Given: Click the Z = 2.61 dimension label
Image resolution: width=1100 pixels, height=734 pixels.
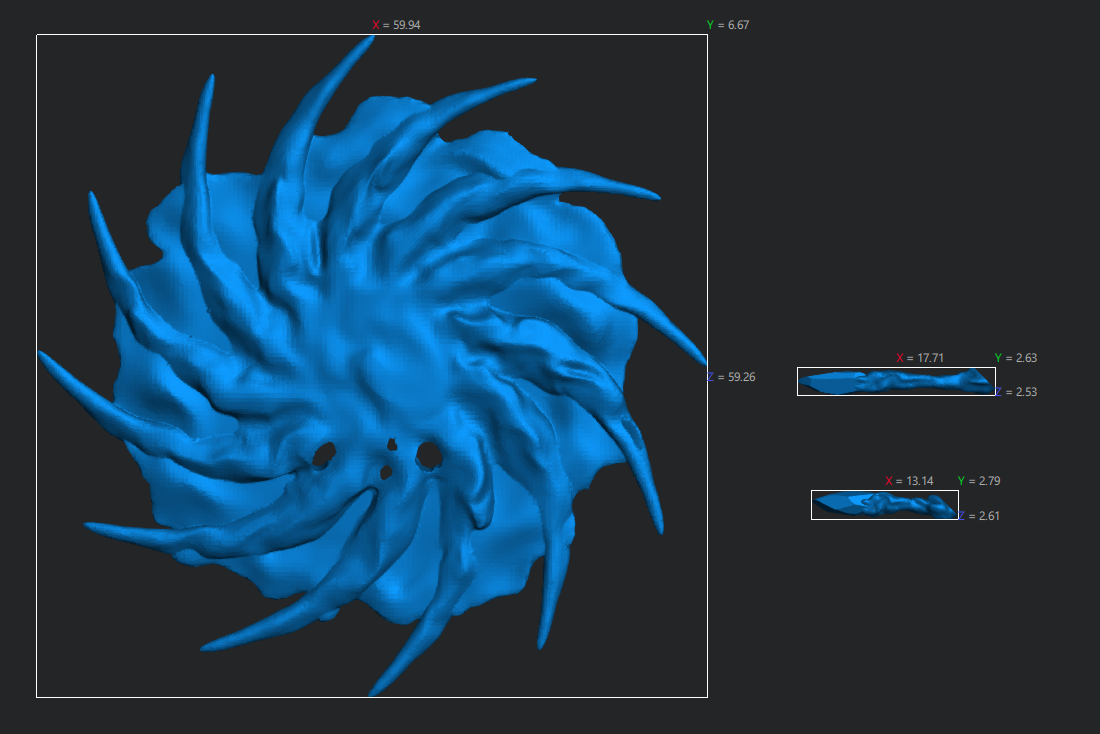Looking at the screenshot, I should pyautogui.click(x=983, y=516).
